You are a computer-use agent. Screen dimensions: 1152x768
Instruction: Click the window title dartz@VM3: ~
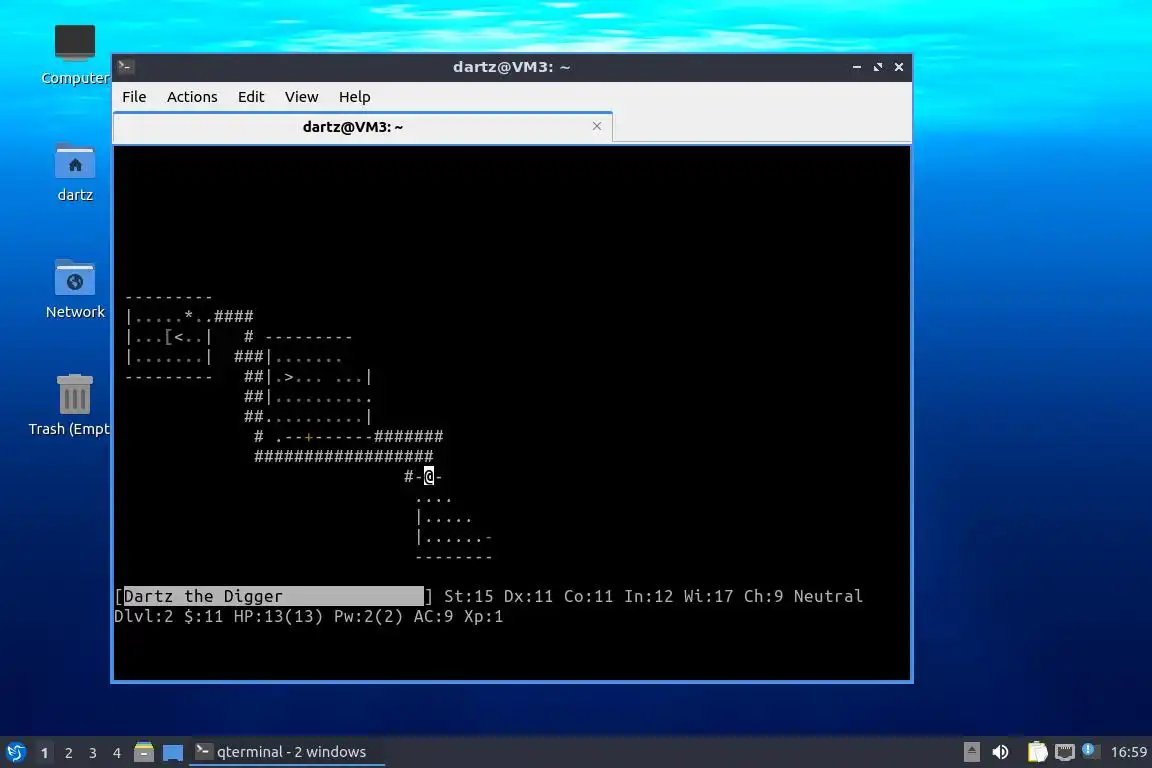pyautogui.click(x=511, y=67)
